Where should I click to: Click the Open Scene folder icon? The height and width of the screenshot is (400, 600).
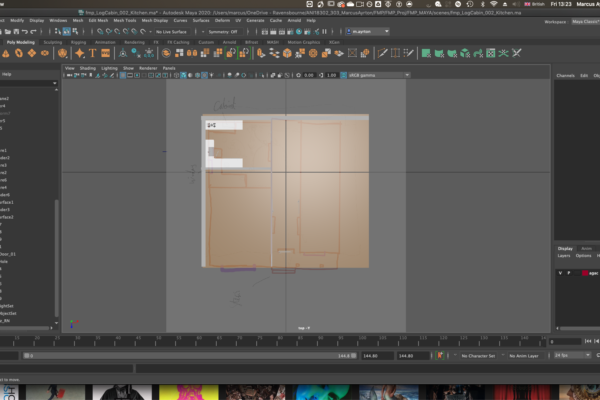[8, 31]
